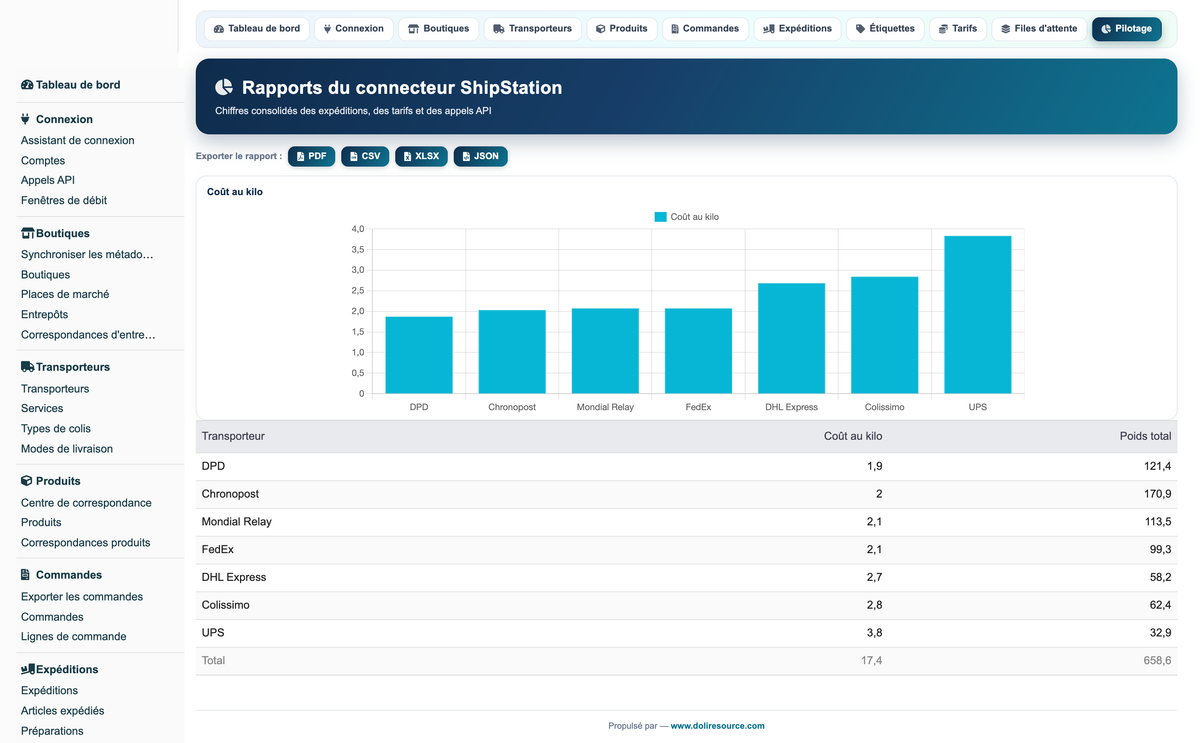Open the Assistant de connexion link
This screenshot has width=1200, height=743.
point(78,141)
